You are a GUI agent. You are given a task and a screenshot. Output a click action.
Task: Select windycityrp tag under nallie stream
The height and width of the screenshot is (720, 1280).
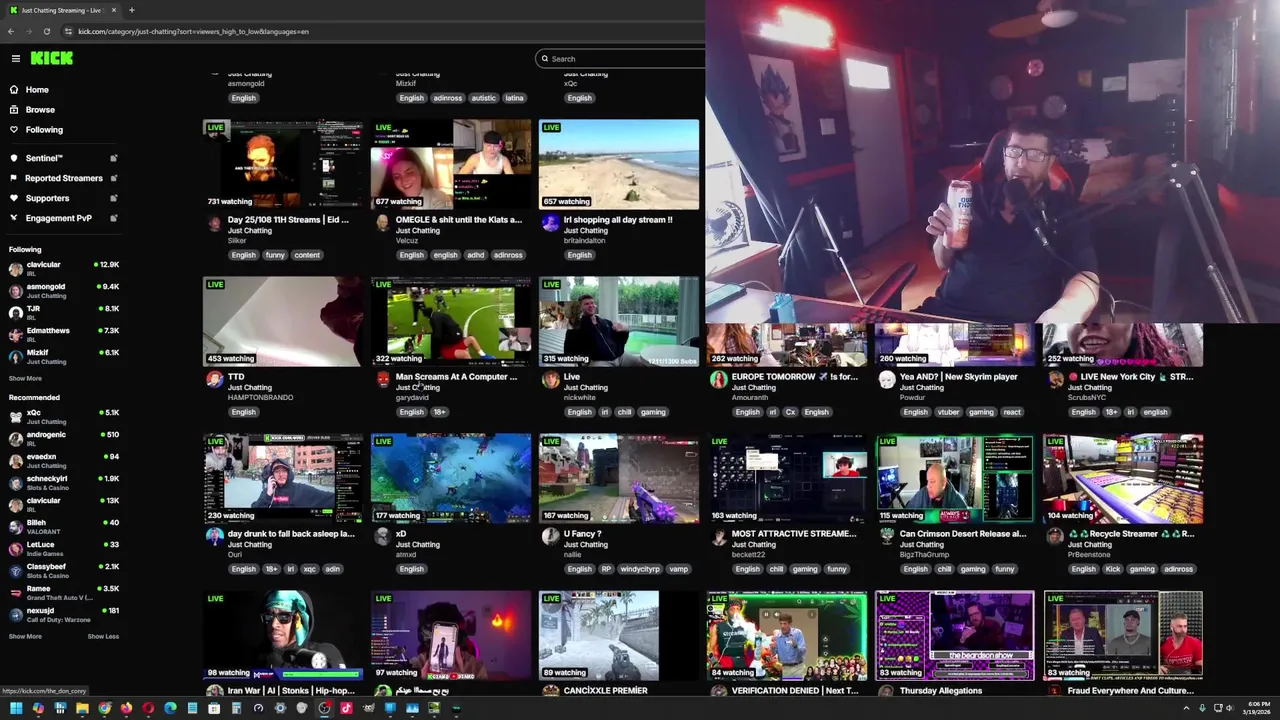tap(640, 569)
